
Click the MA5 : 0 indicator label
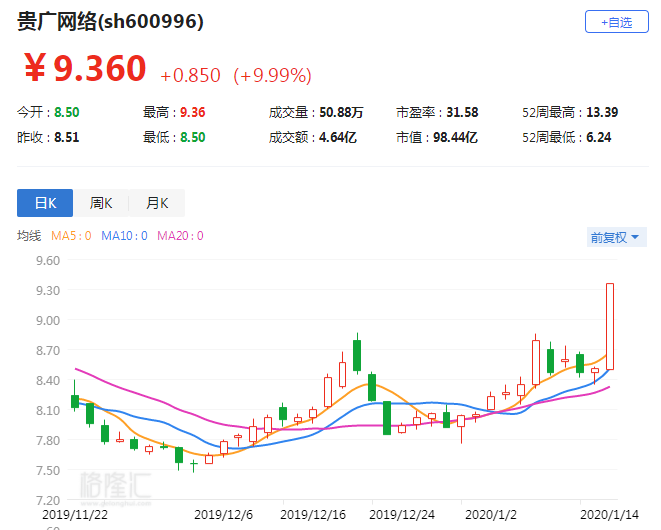pyautogui.click(x=71, y=236)
